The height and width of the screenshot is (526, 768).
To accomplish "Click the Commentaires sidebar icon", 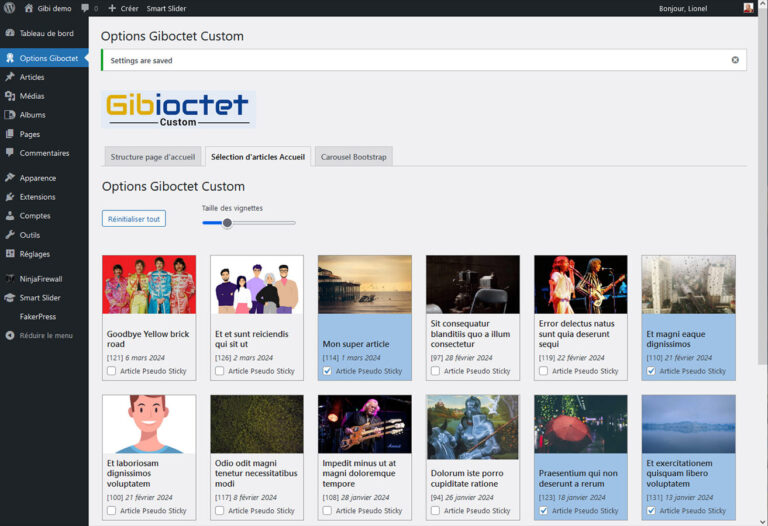I will (10, 153).
